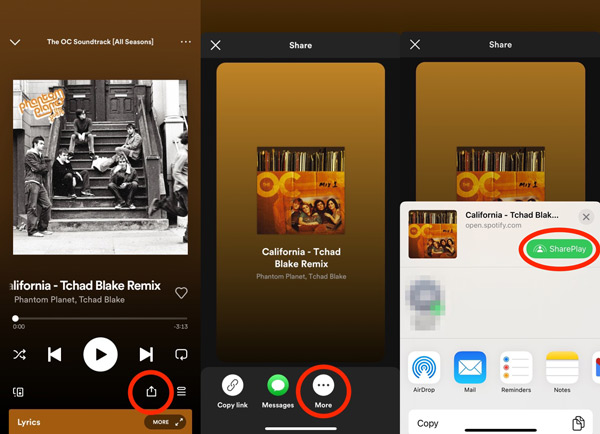Tap the song thumbnail in iOS share sheet
This screenshot has width=600, height=434.
click(x=433, y=234)
